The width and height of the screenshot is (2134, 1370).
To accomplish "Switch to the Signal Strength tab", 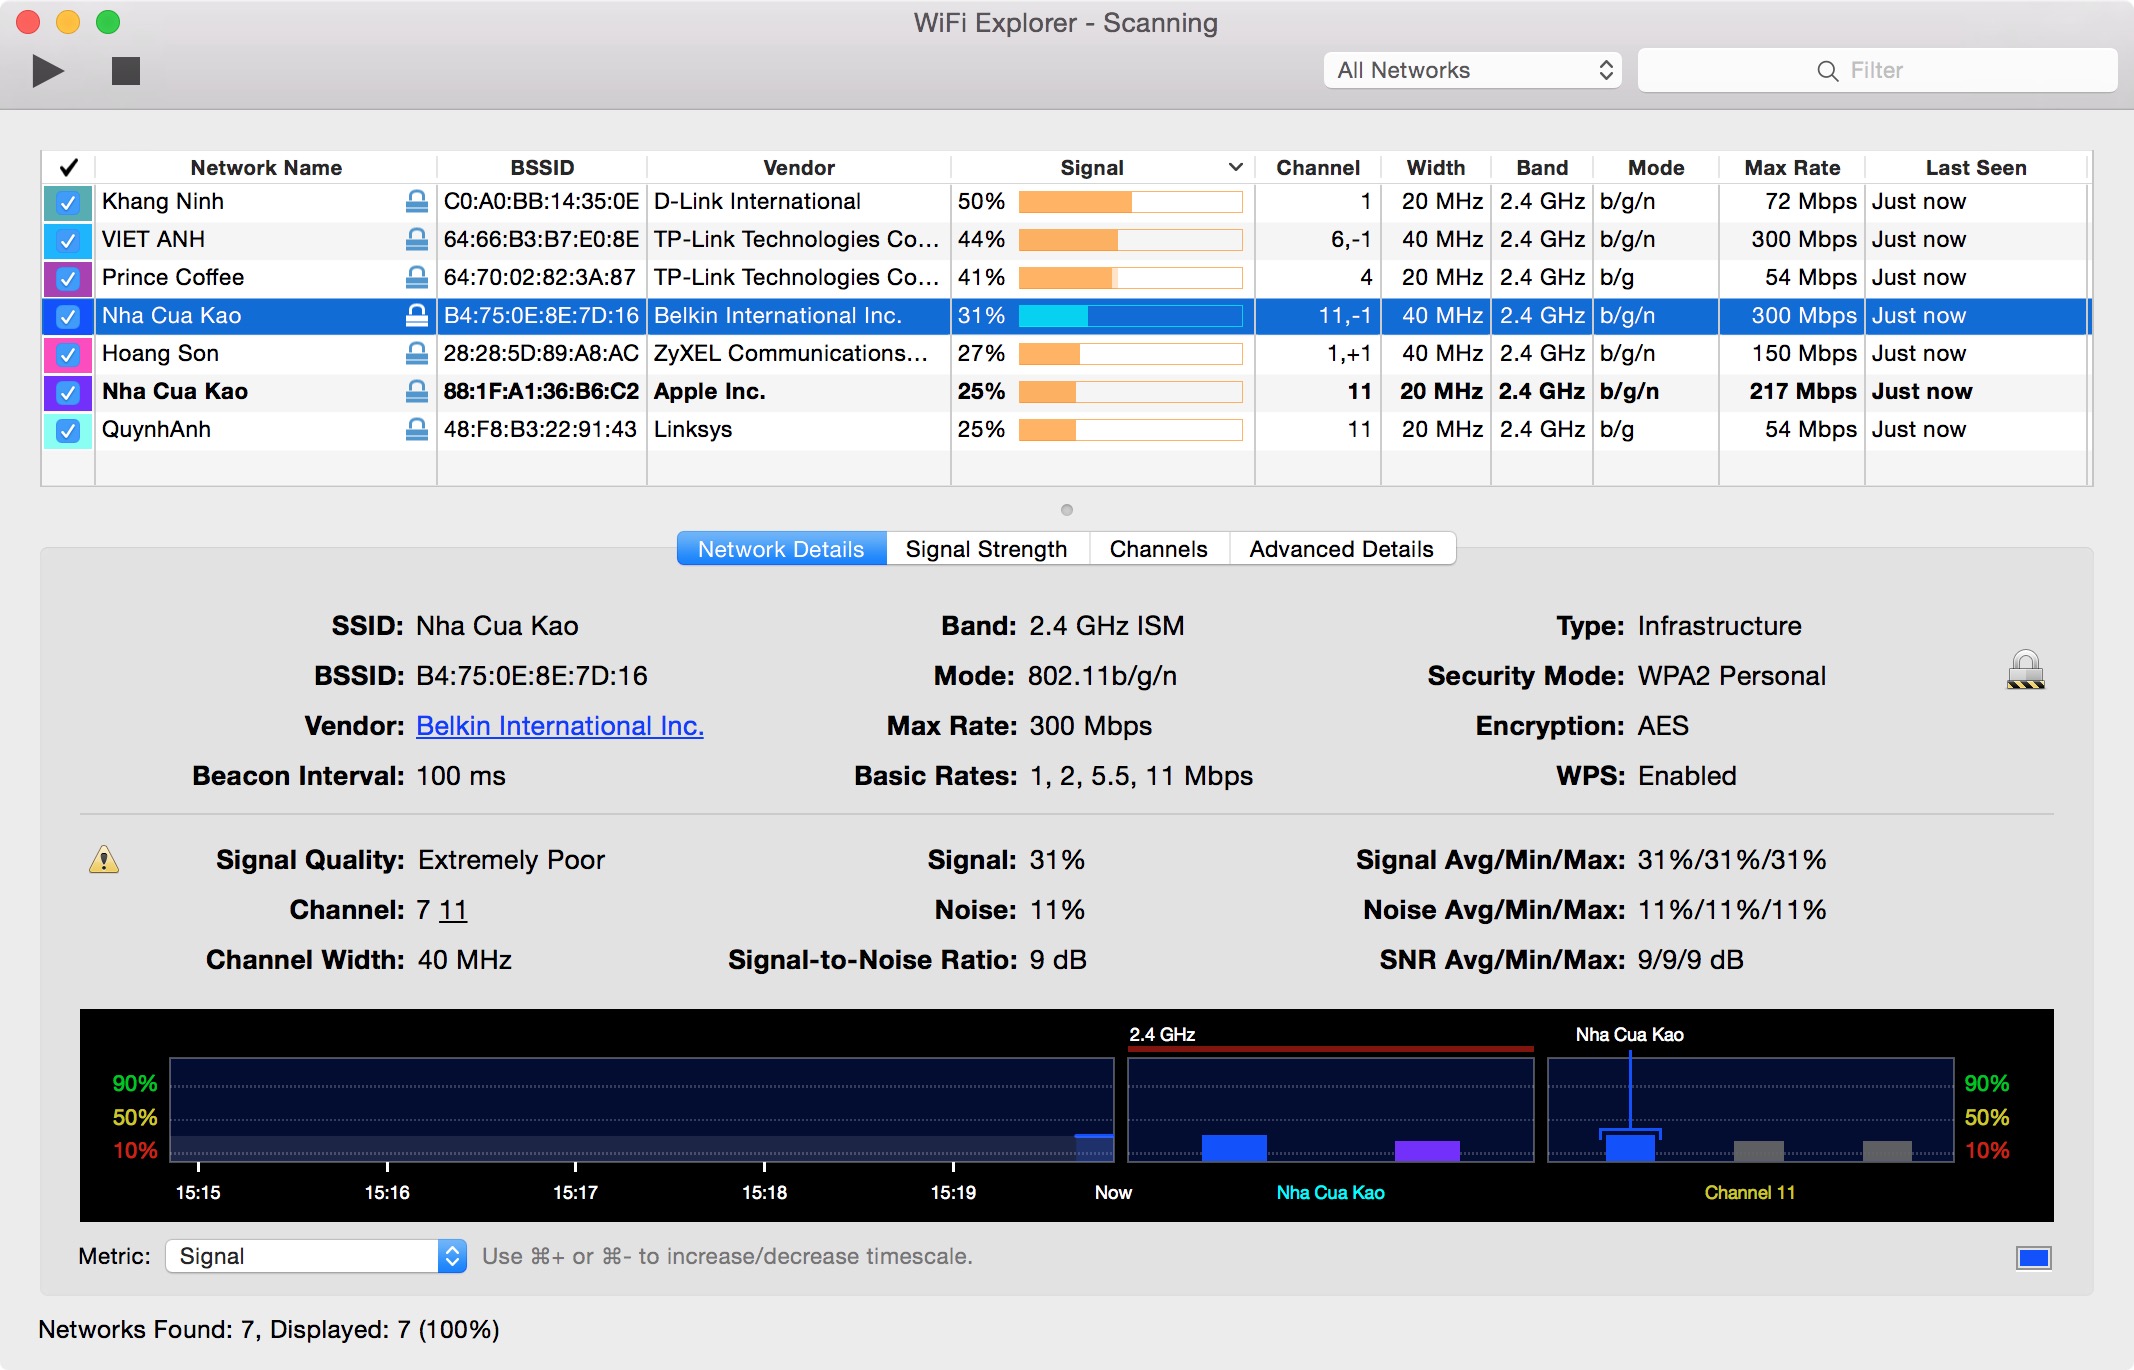I will click(986, 549).
